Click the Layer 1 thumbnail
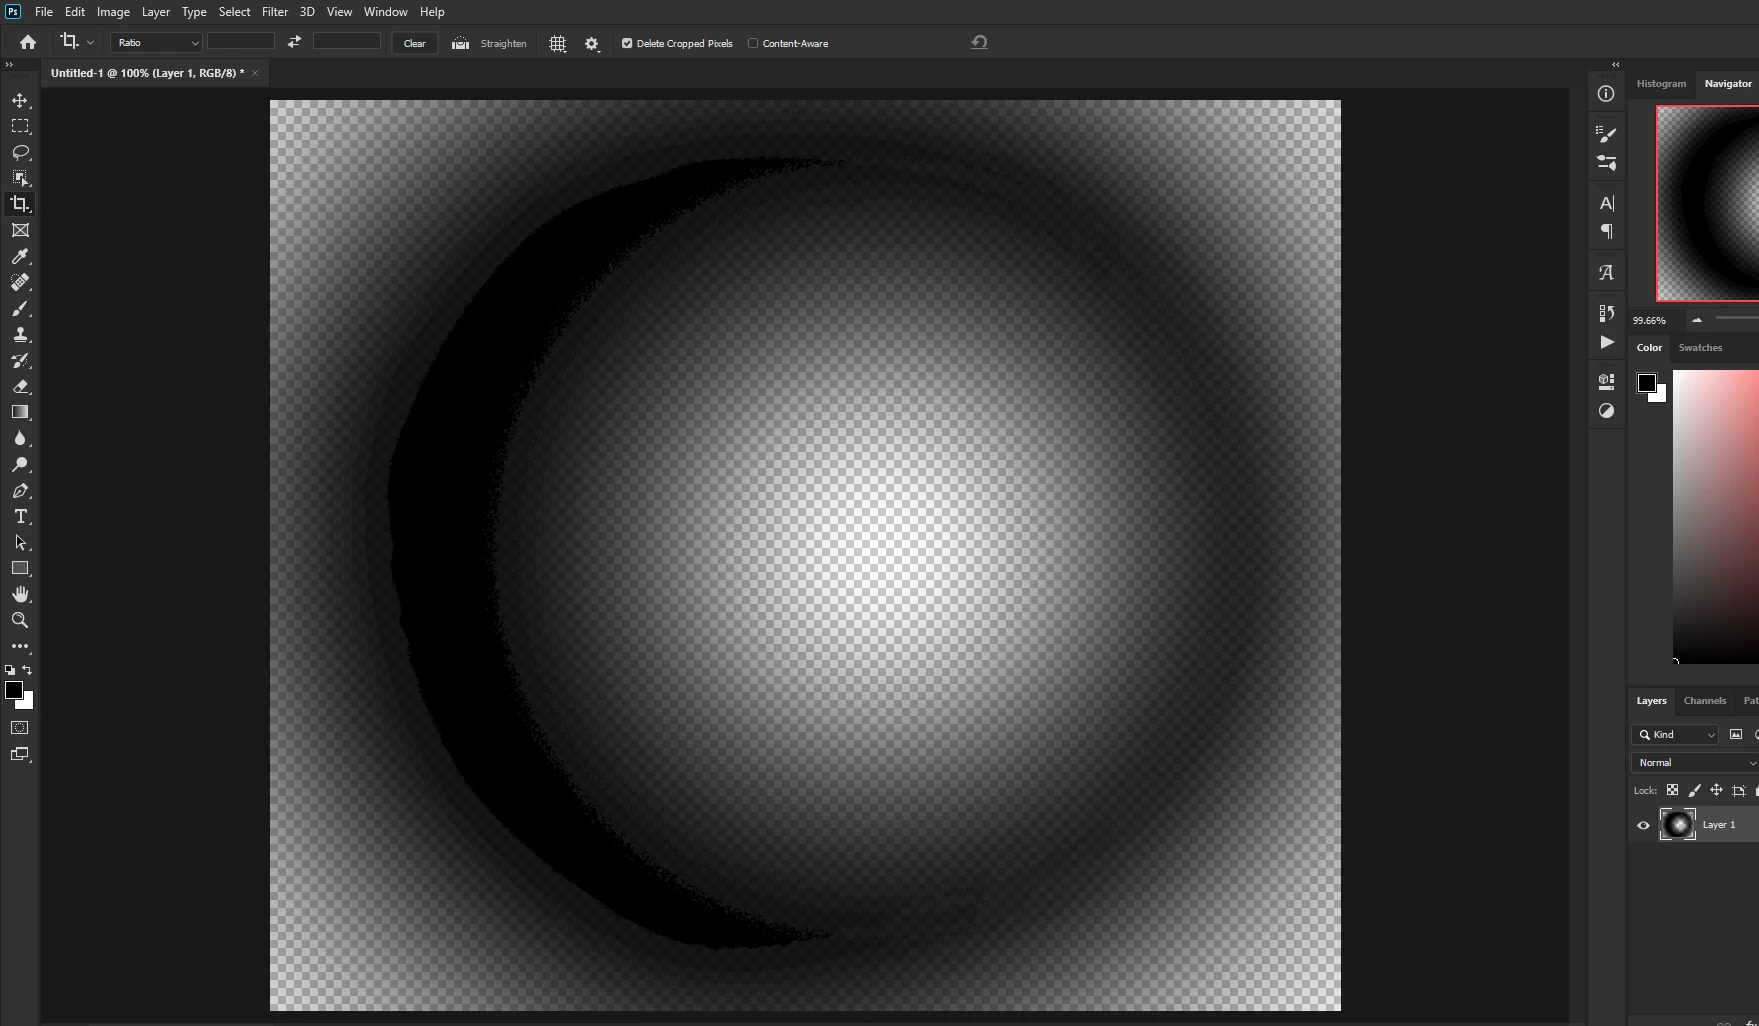1759x1026 pixels. click(x=1678, y=824)
